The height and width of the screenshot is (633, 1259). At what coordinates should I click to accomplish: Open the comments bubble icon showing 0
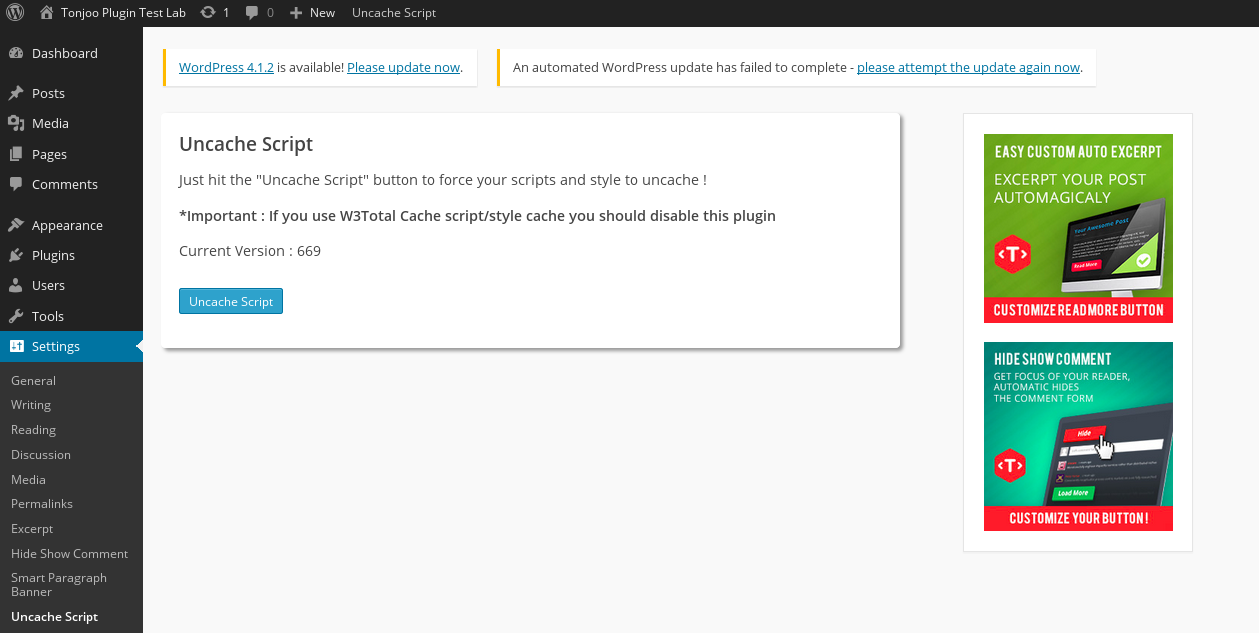[252, 13]
